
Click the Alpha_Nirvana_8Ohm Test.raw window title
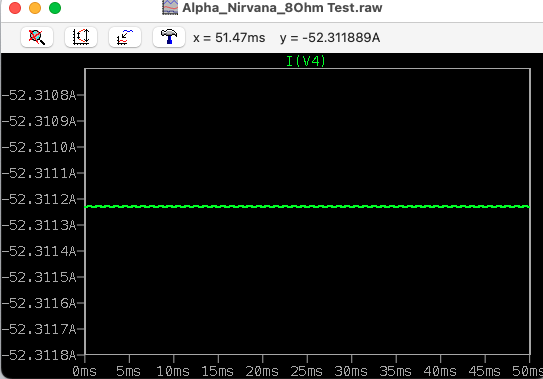[x=282, y=8]
